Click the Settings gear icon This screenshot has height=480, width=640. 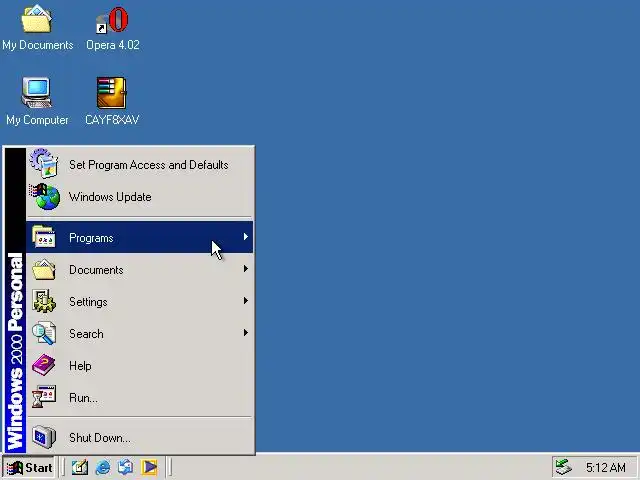point(44,301)
